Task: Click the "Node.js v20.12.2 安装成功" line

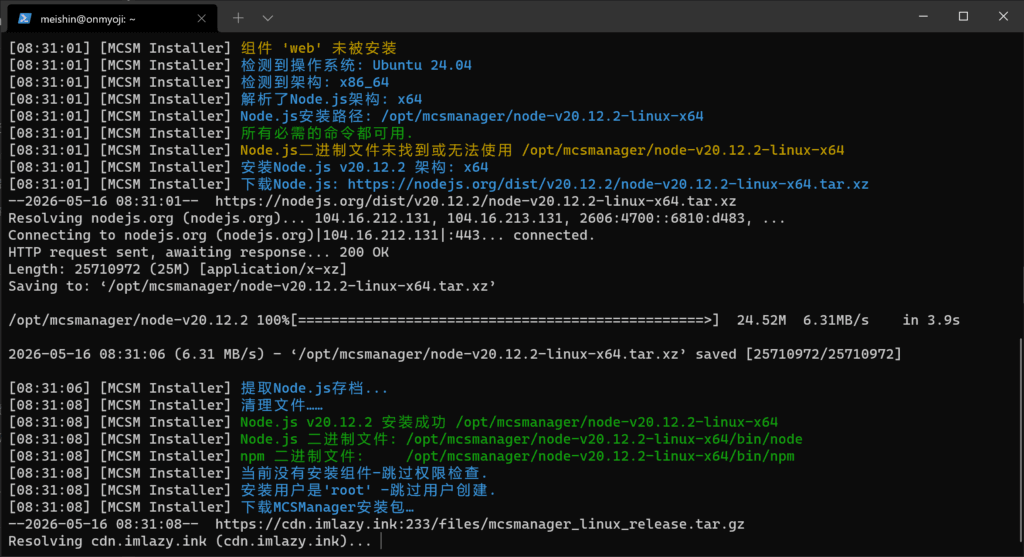Action: coord(509,422)
